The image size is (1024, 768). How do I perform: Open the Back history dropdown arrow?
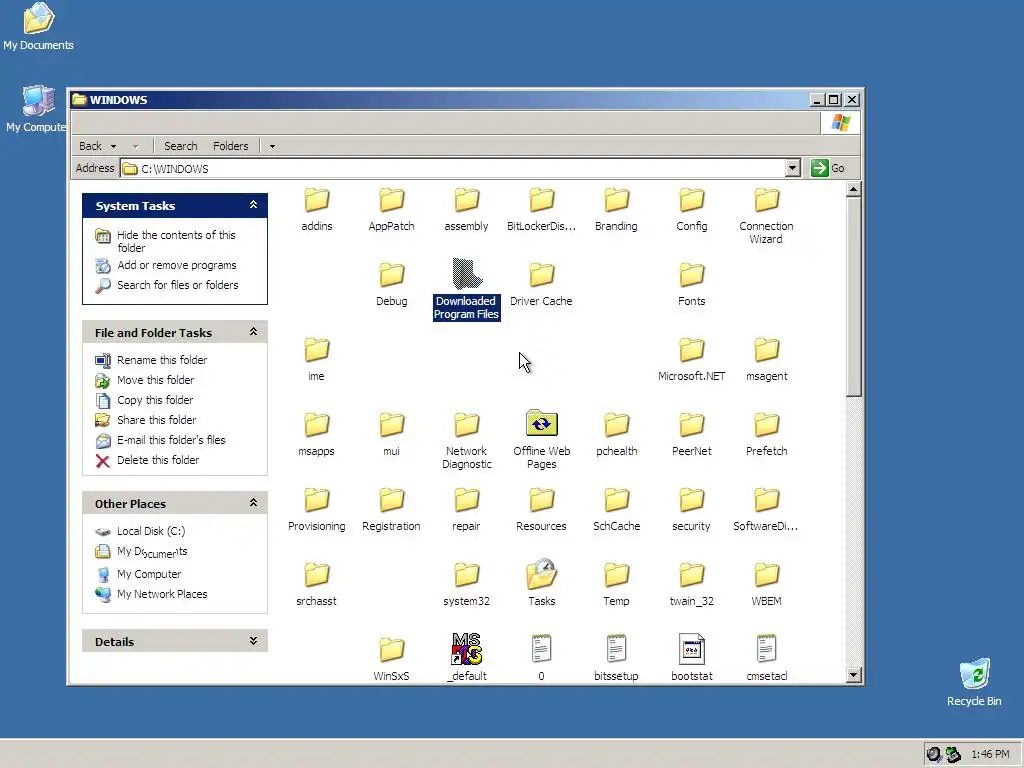pos(113,146)
